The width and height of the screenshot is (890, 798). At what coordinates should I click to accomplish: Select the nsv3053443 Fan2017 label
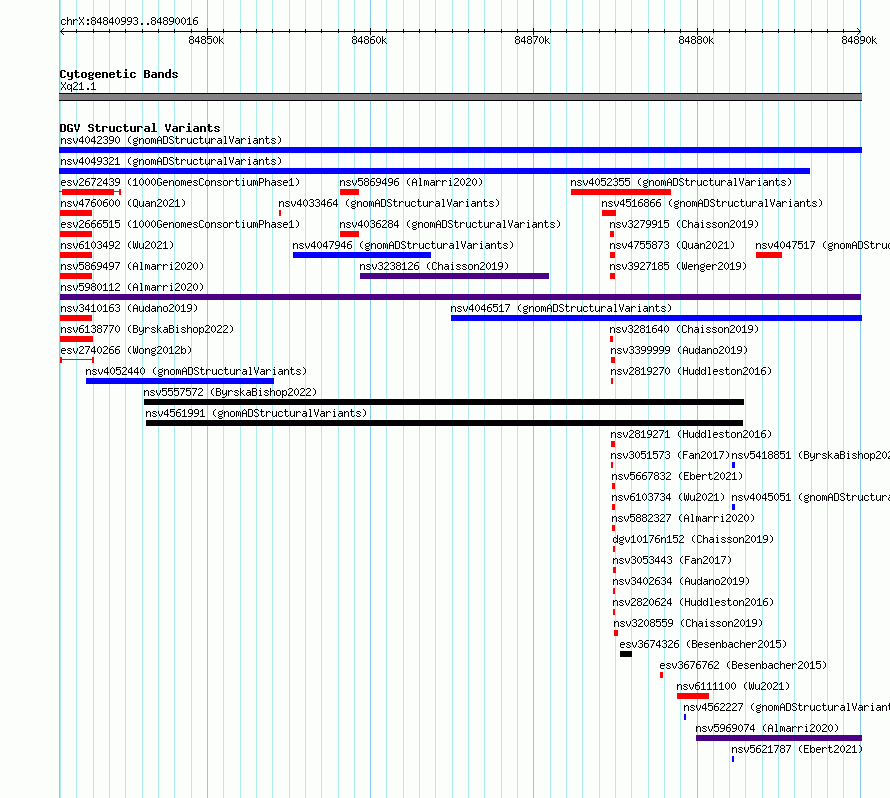coord(672,560)
